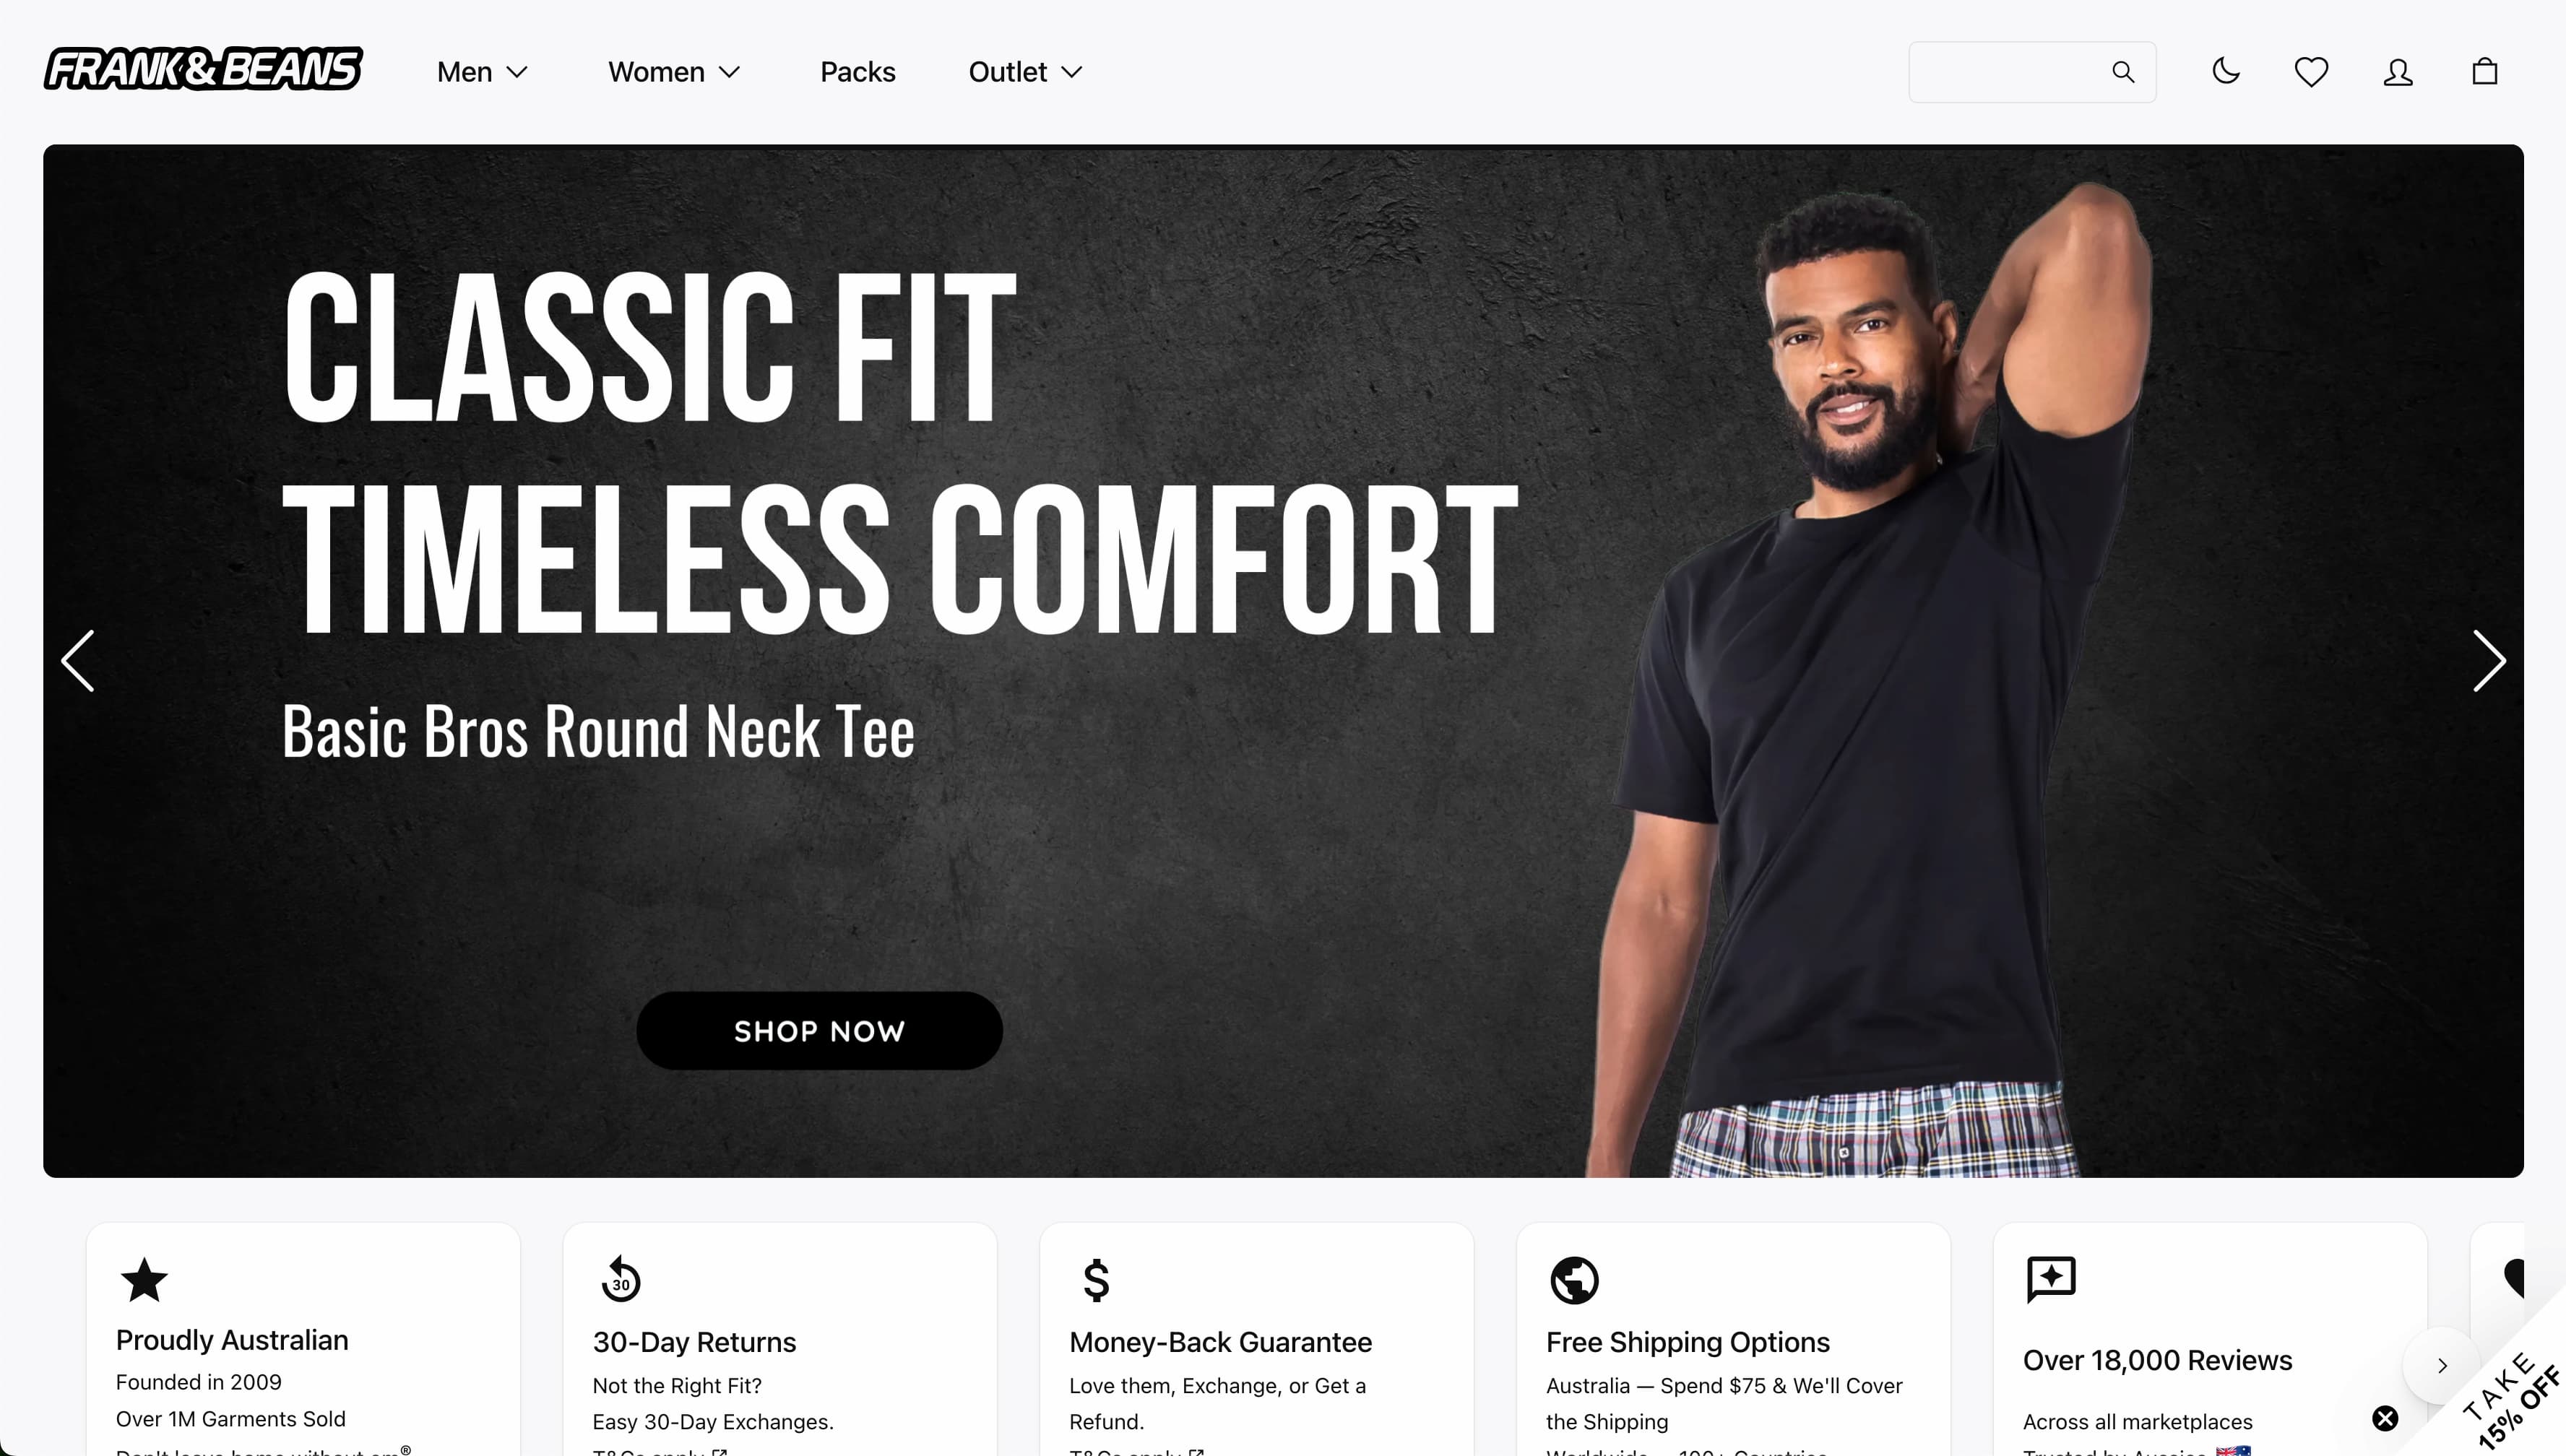
Task: Toggle dark mode with the moon icon
Action: click(x=2226, y=71)
